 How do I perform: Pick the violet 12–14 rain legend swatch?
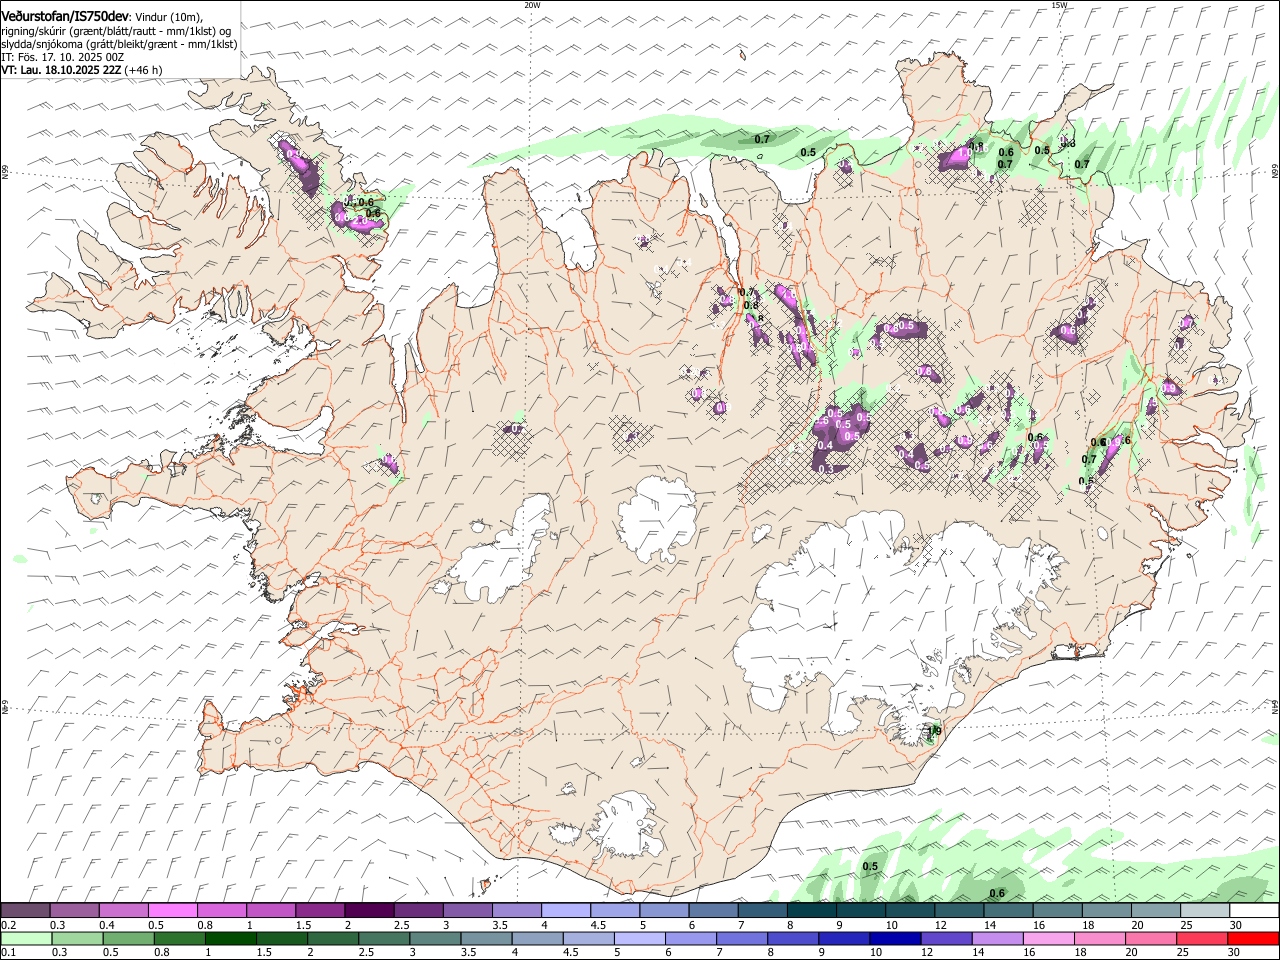[x=945, y=939]
